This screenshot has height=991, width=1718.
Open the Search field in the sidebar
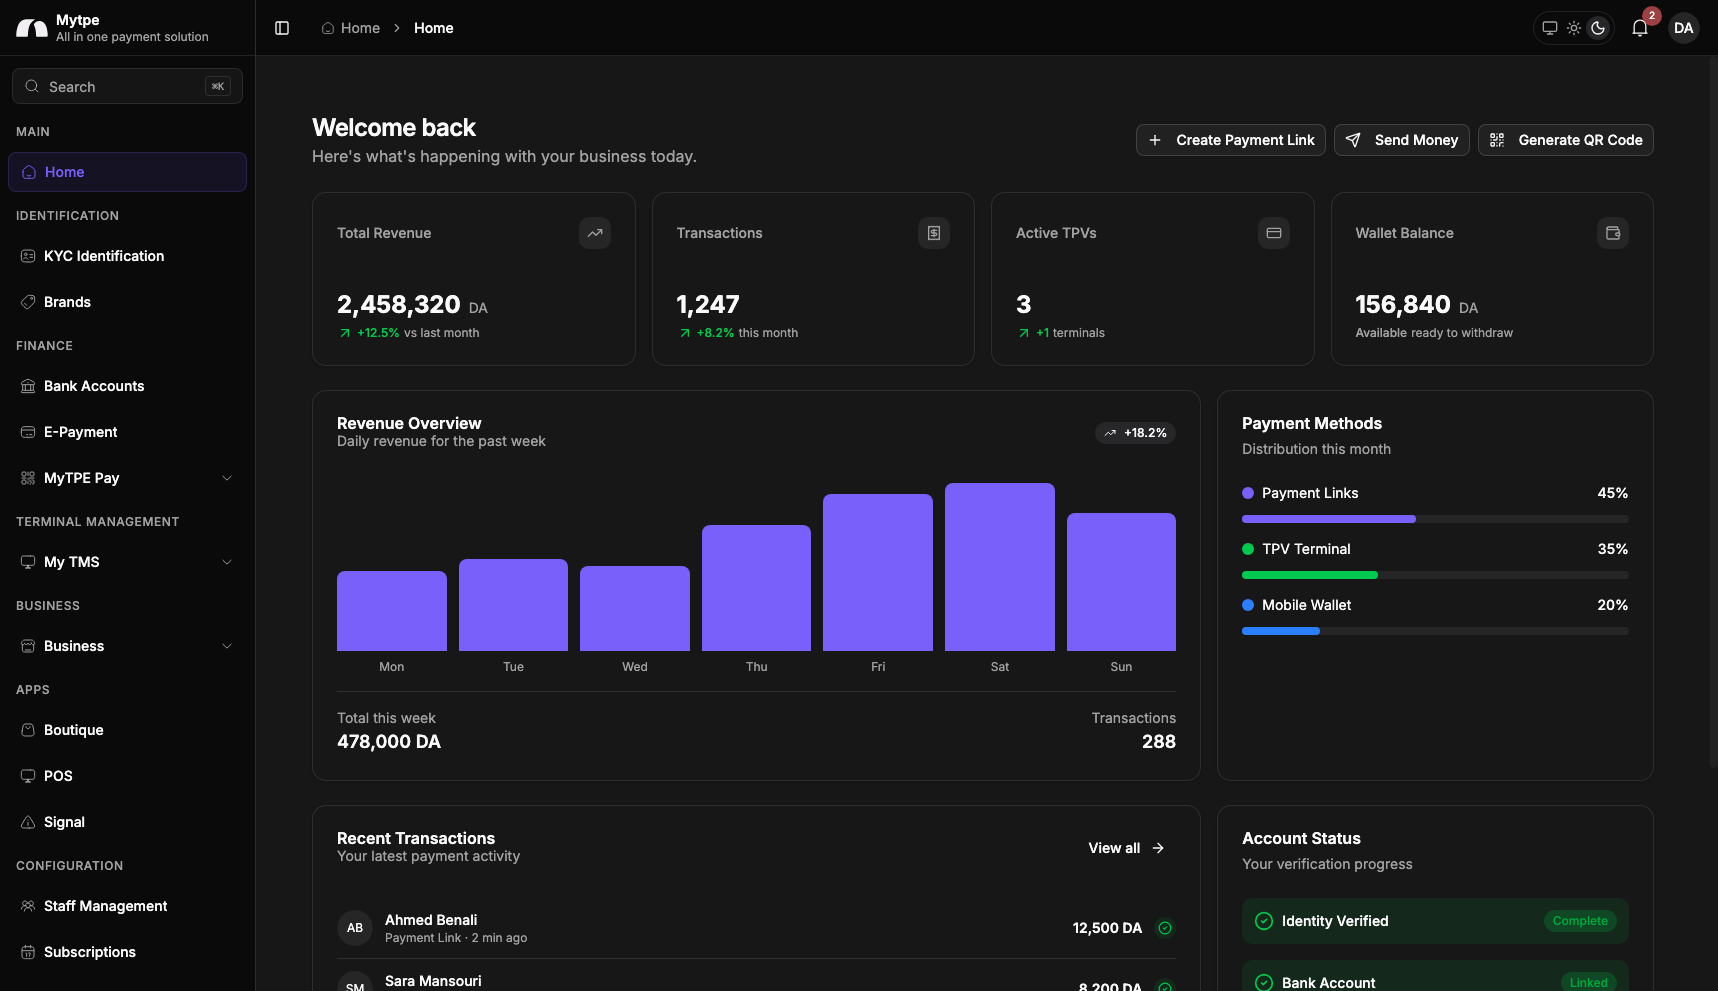click(x=126, y=86)
